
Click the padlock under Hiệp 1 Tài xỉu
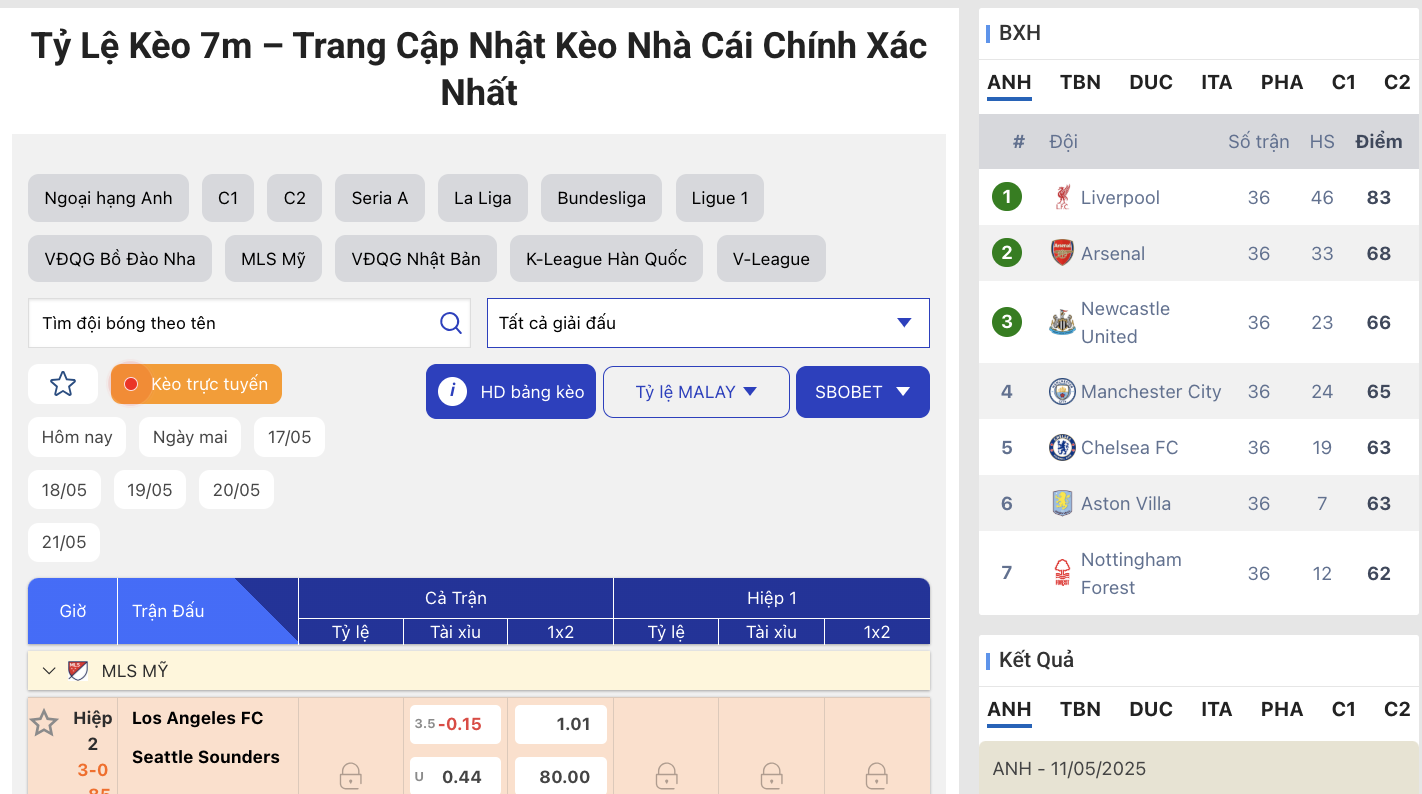(x=771, y=775)
